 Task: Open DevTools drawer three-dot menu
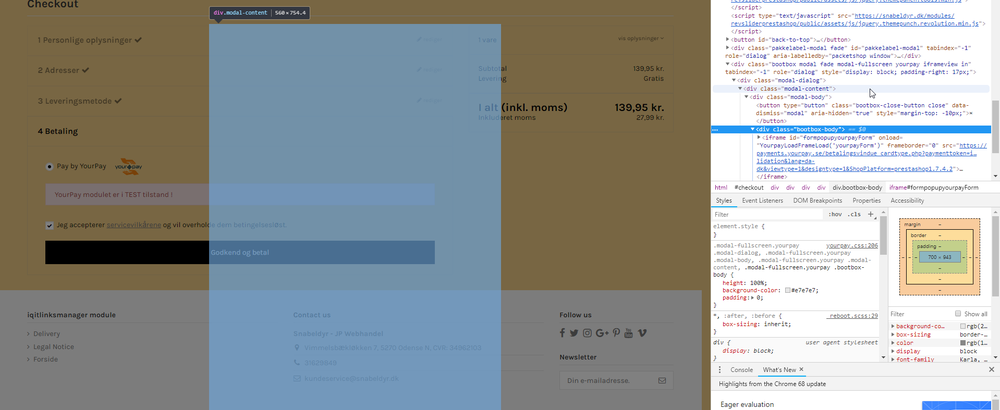point(720,370)
